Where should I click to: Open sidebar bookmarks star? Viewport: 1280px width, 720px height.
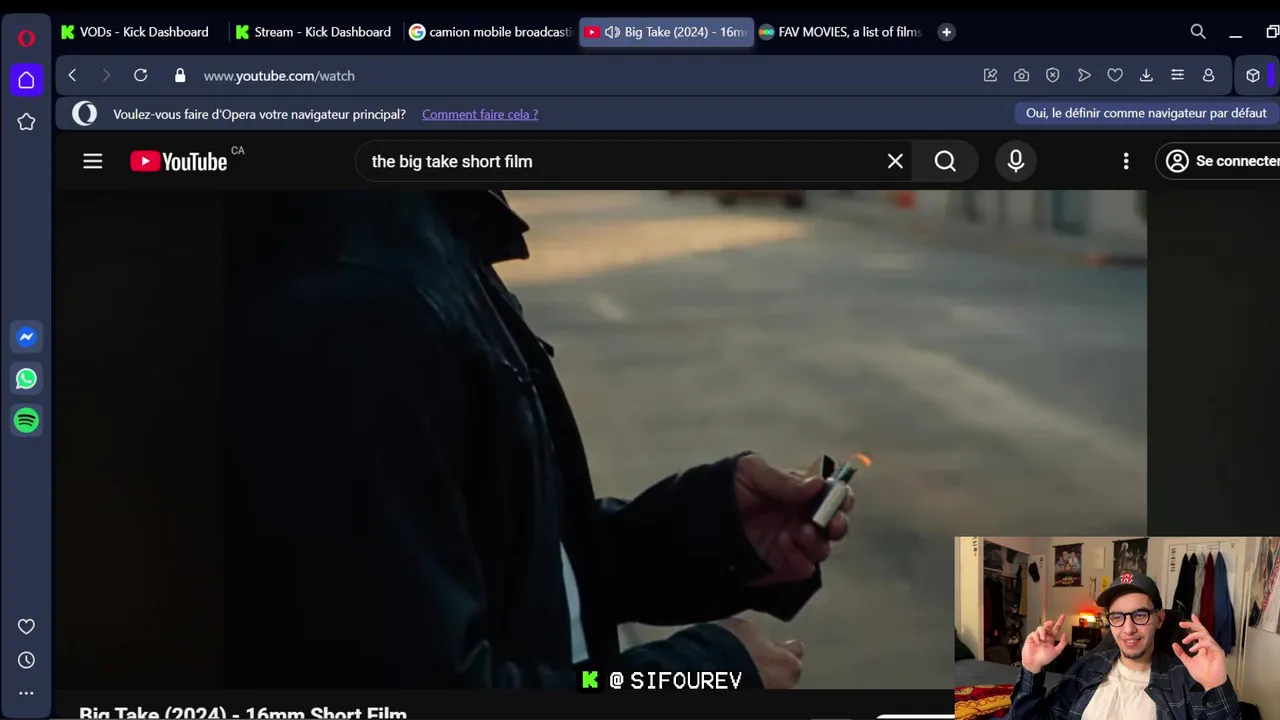click(x=26, y=122)
